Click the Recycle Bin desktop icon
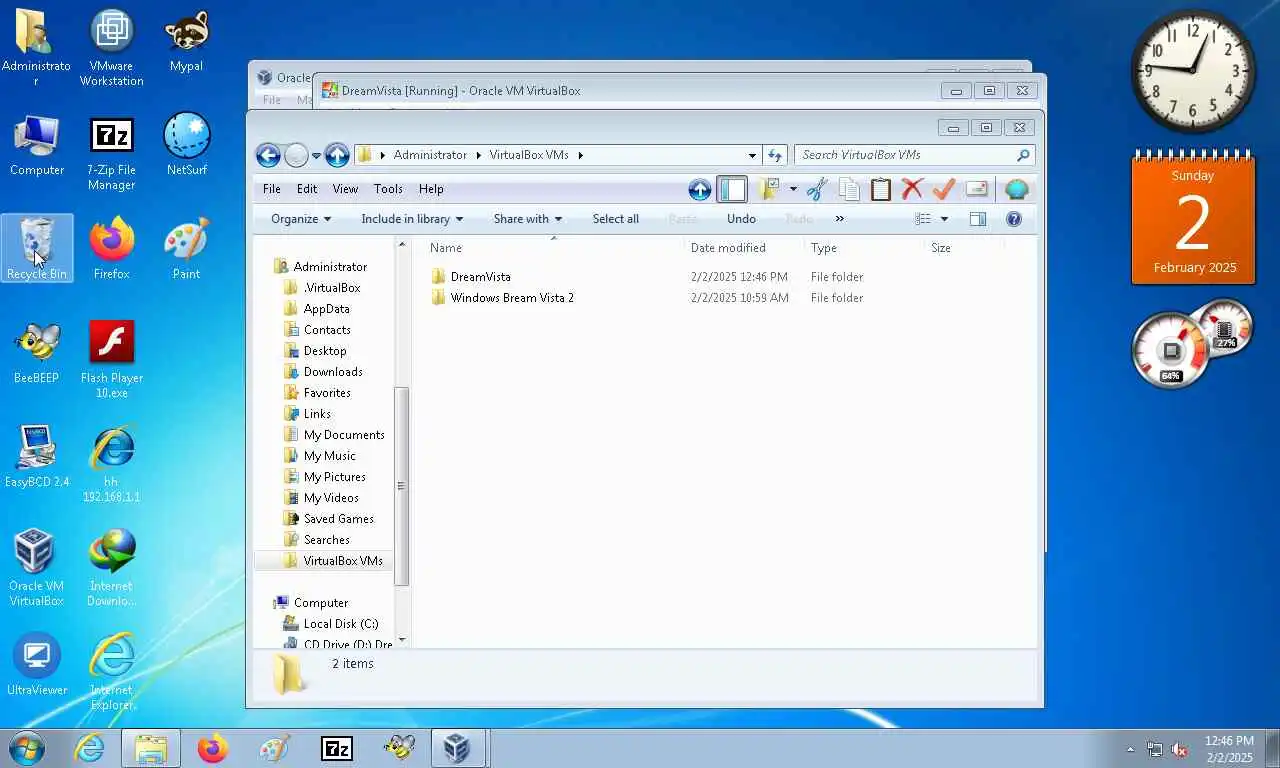The width and height of the screenshot is (1280, 768). (37, 248)
